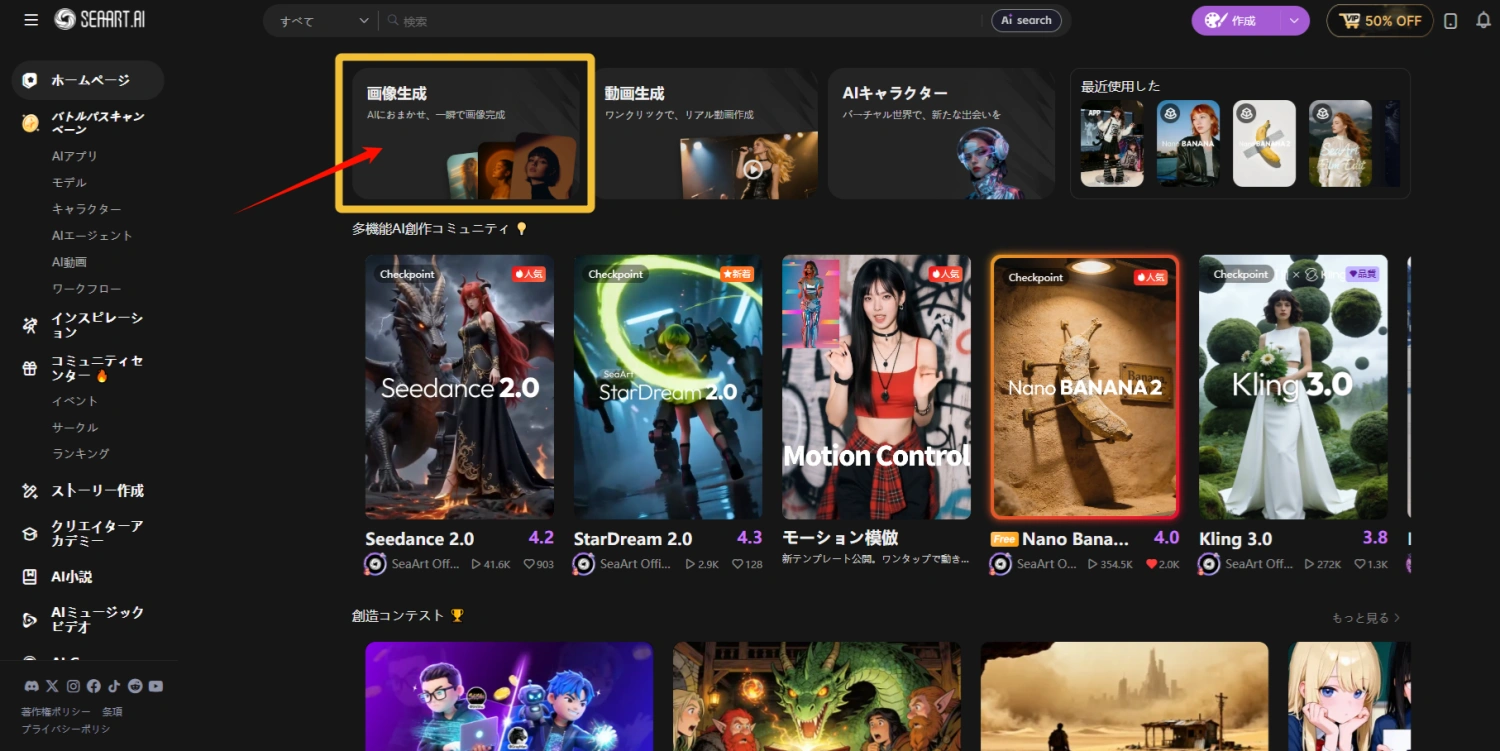Click the purple 作成 create button

(1236, 21)
